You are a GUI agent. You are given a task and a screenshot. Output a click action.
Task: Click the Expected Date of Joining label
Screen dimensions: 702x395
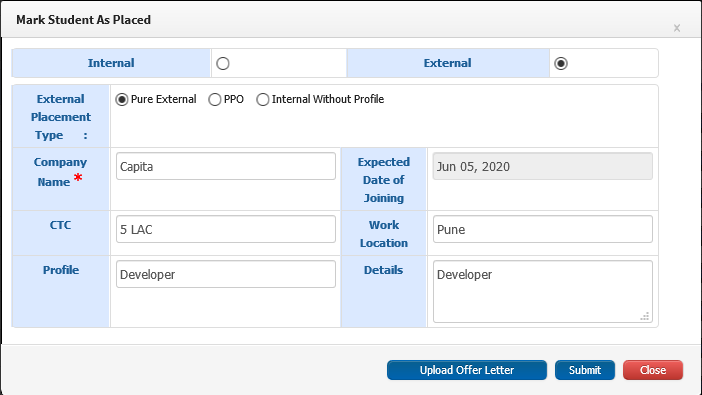[384, 180]
